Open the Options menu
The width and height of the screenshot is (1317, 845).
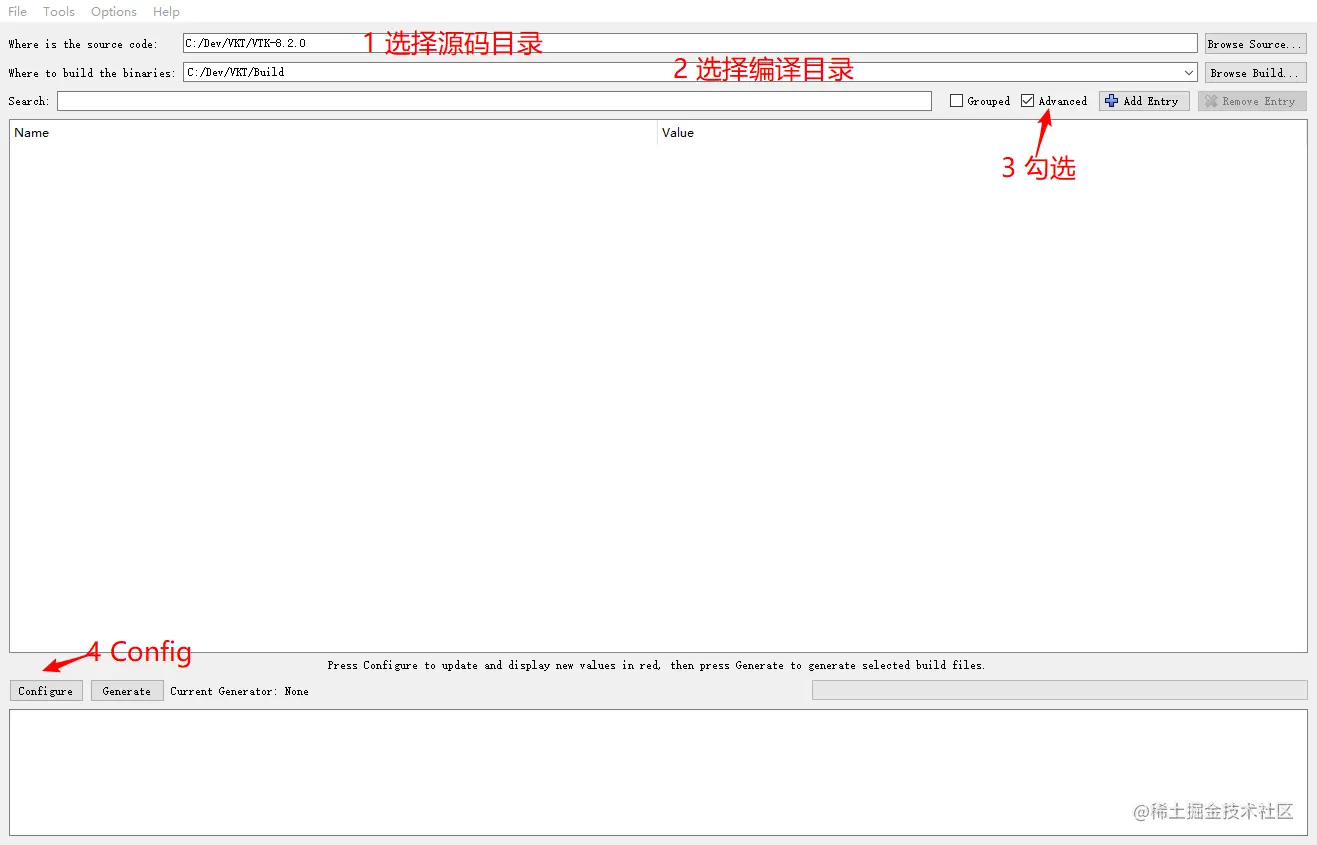click(x=114, y=11)
